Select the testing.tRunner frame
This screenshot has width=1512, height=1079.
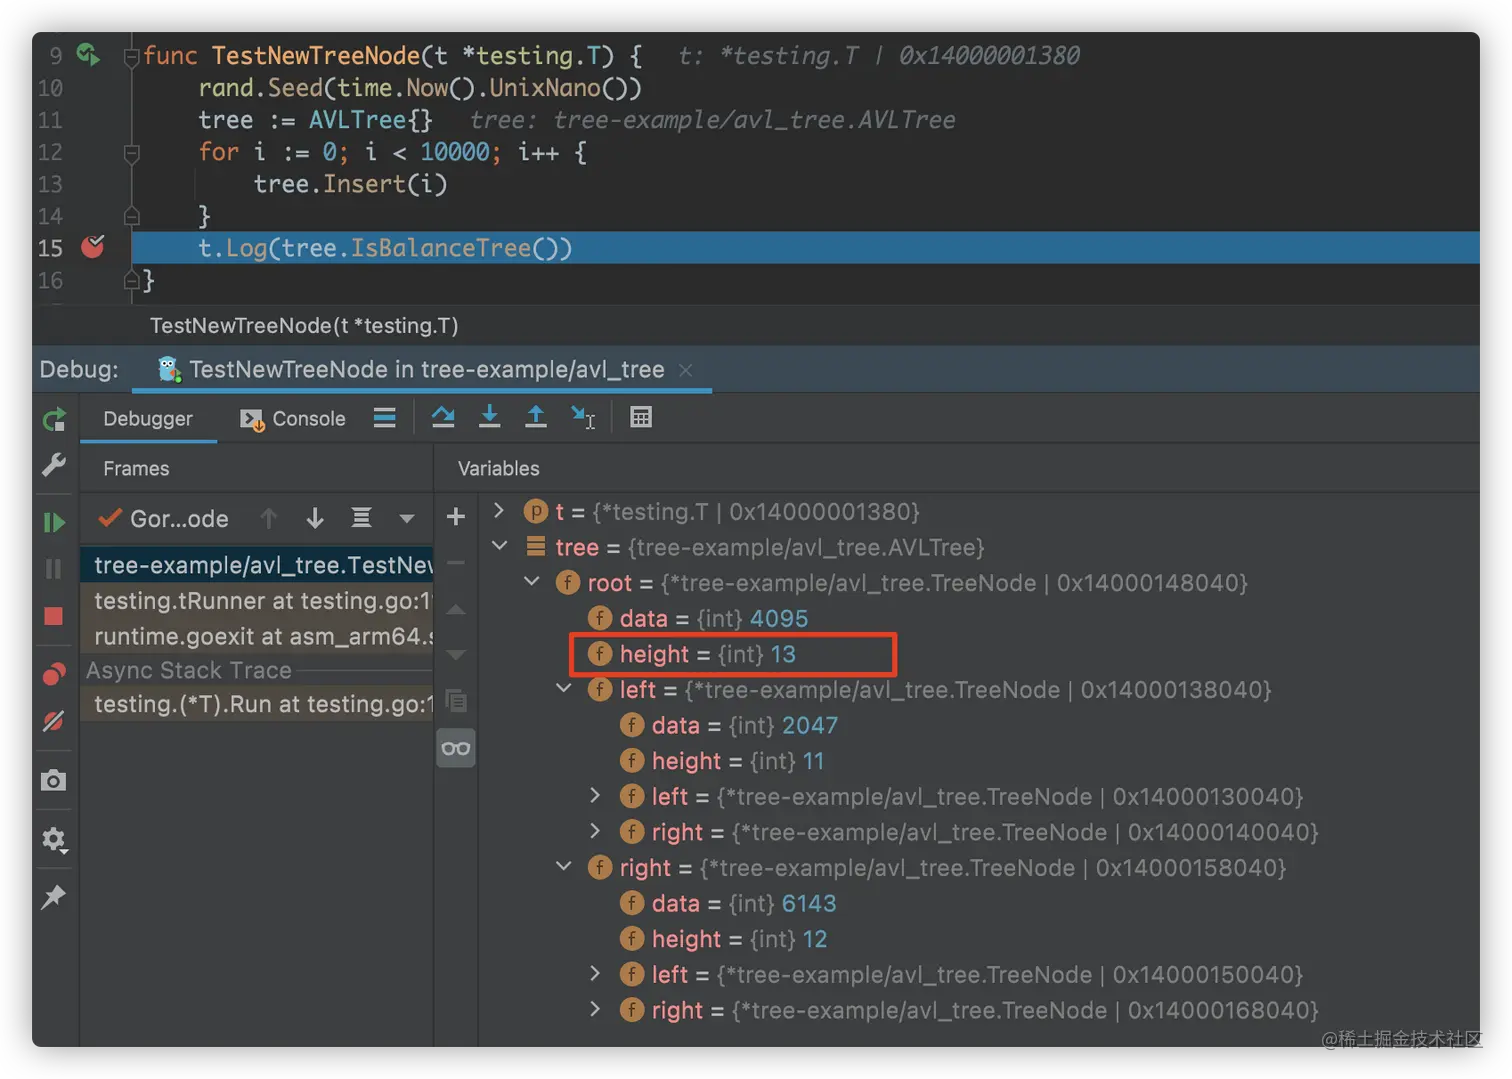click(257, 601)
